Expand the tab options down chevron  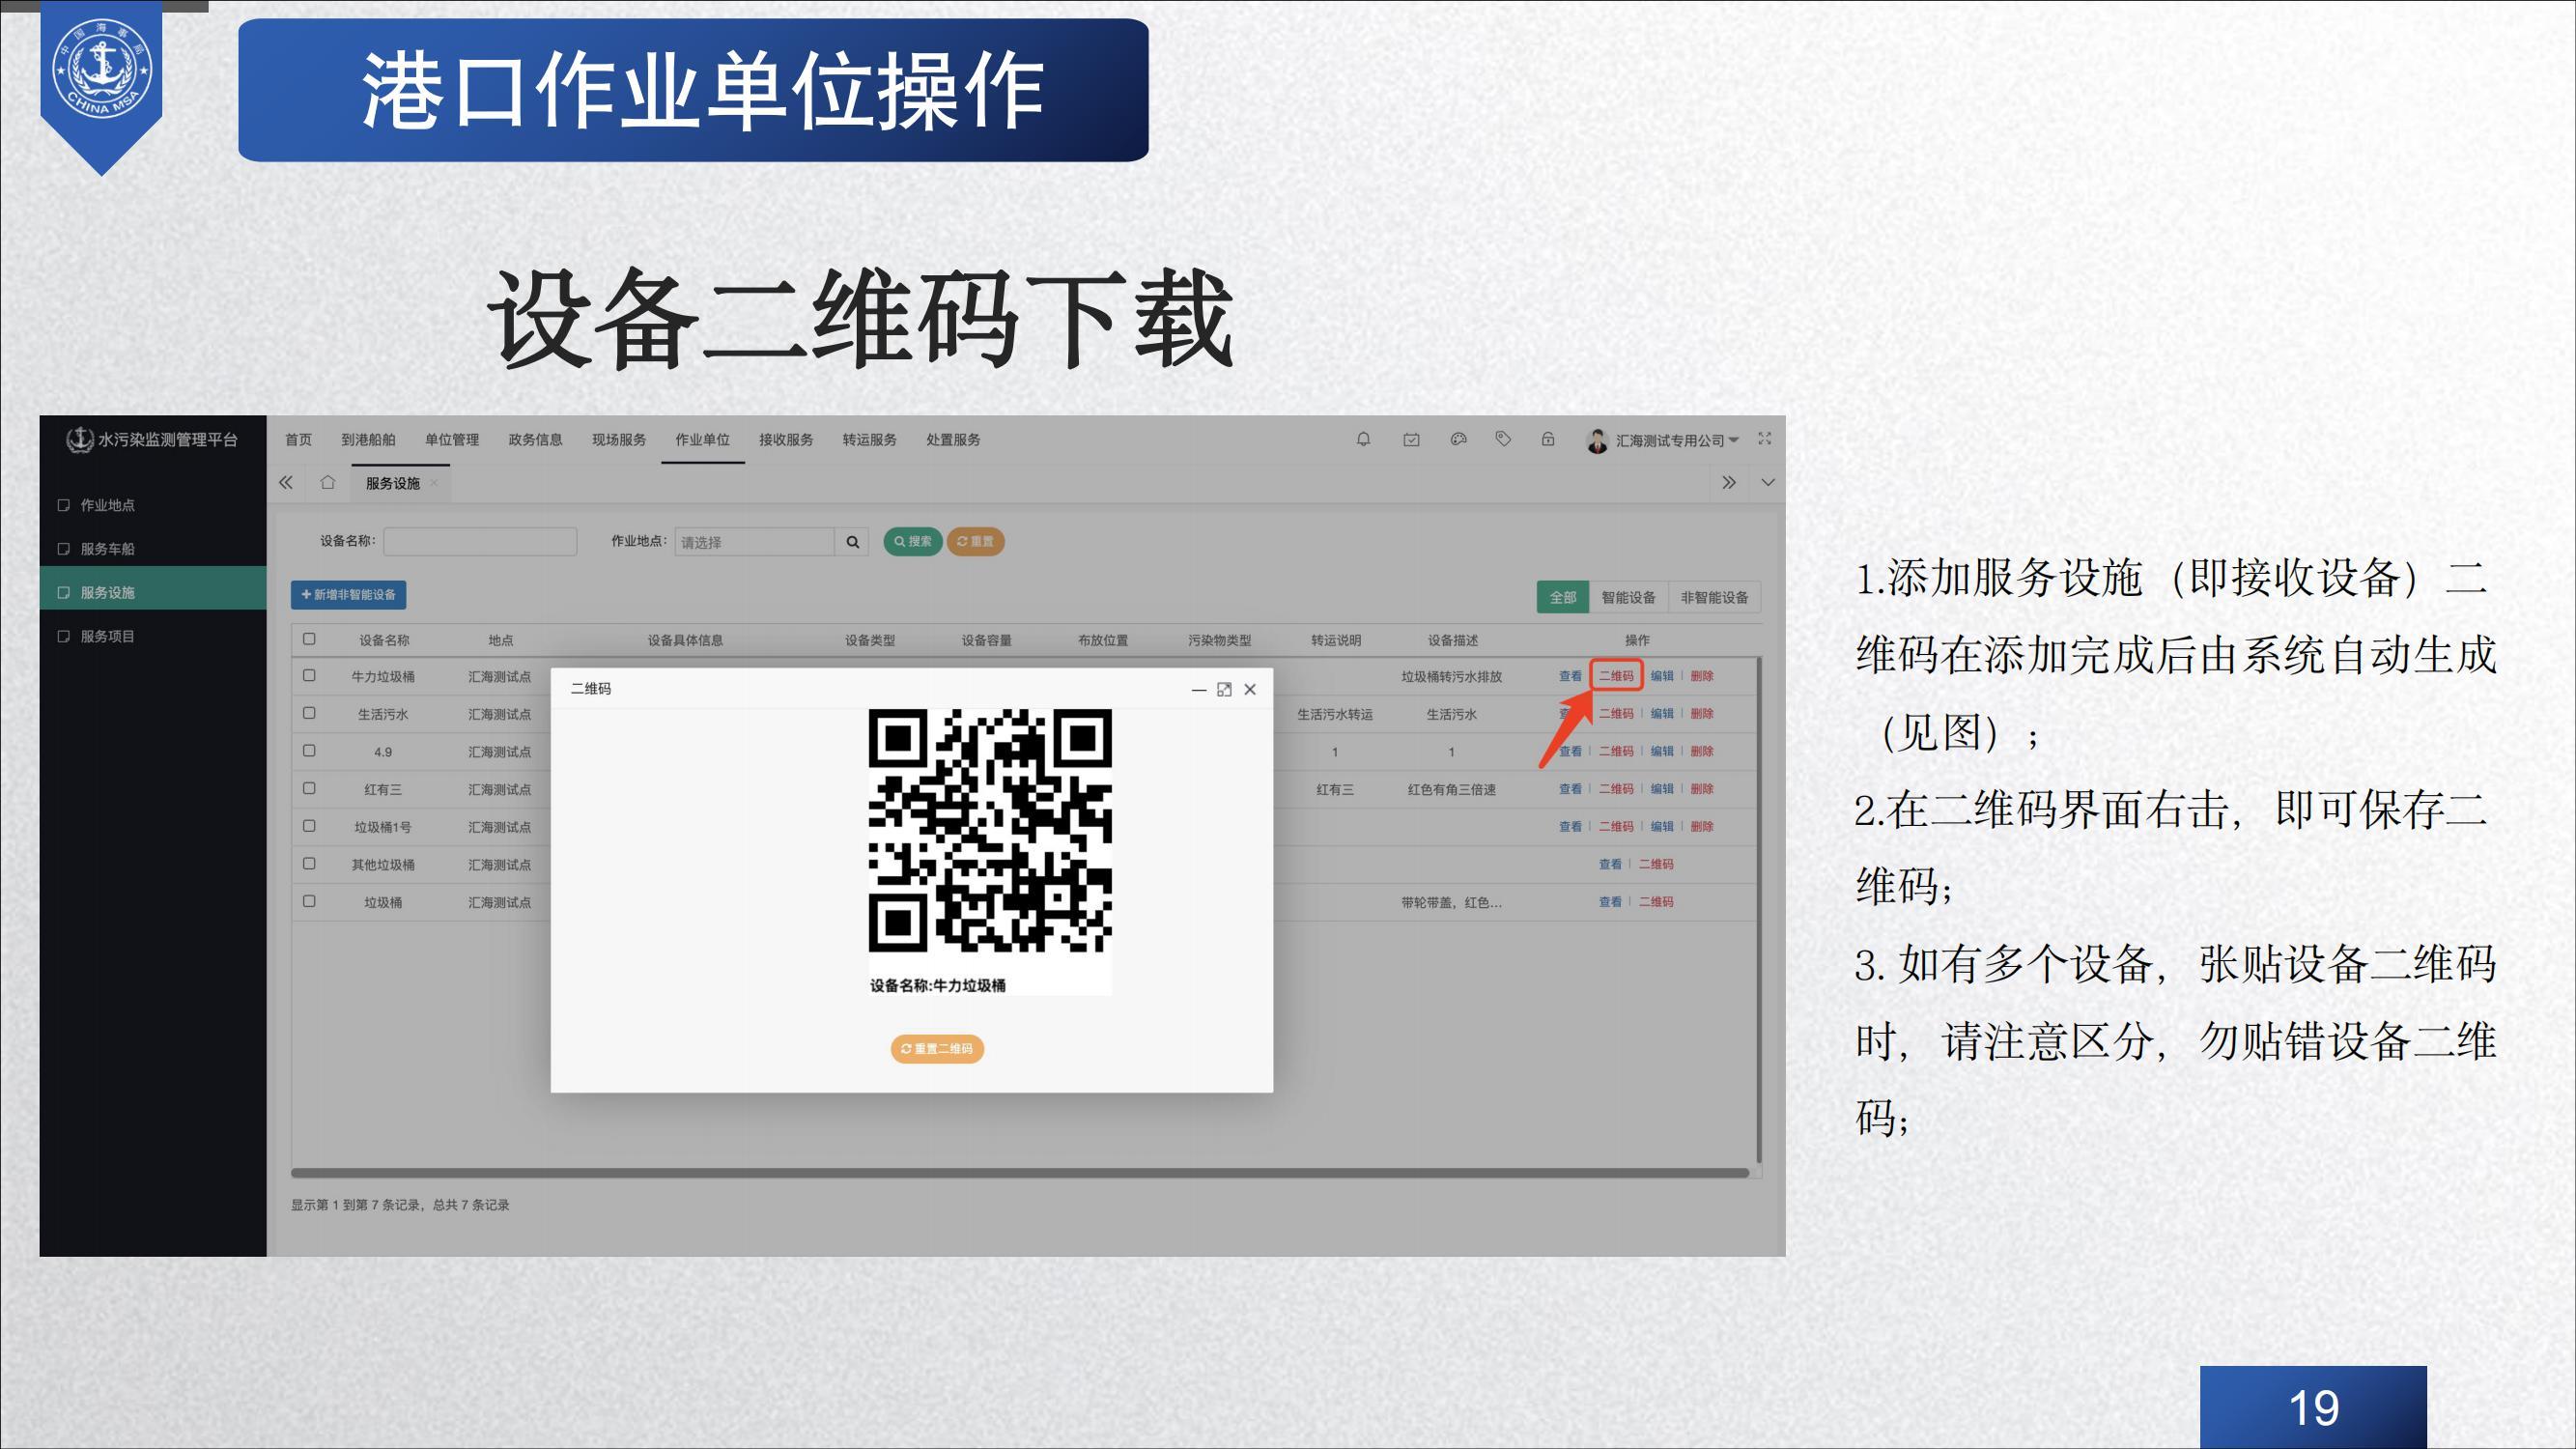pos(1768,483)
